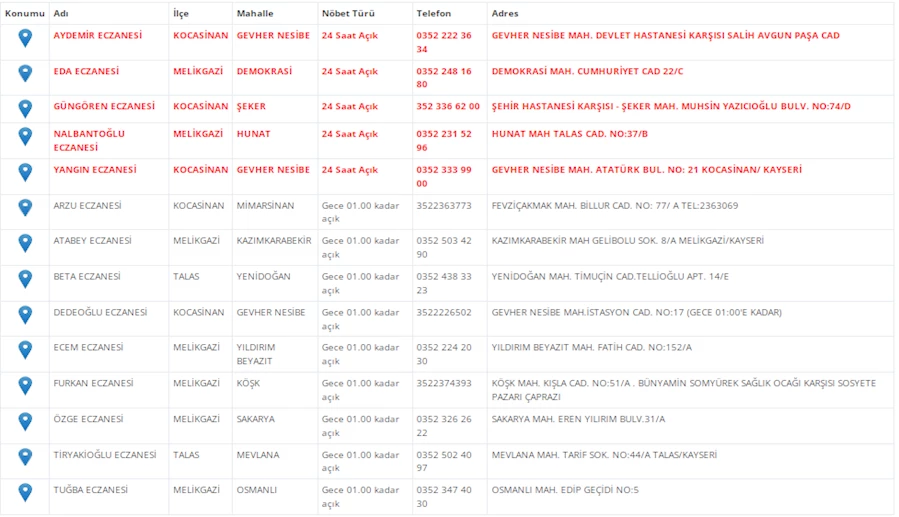899x517 pixels.
Task: Open Özge Eczanesi location marker
Action: pos(25,421)
